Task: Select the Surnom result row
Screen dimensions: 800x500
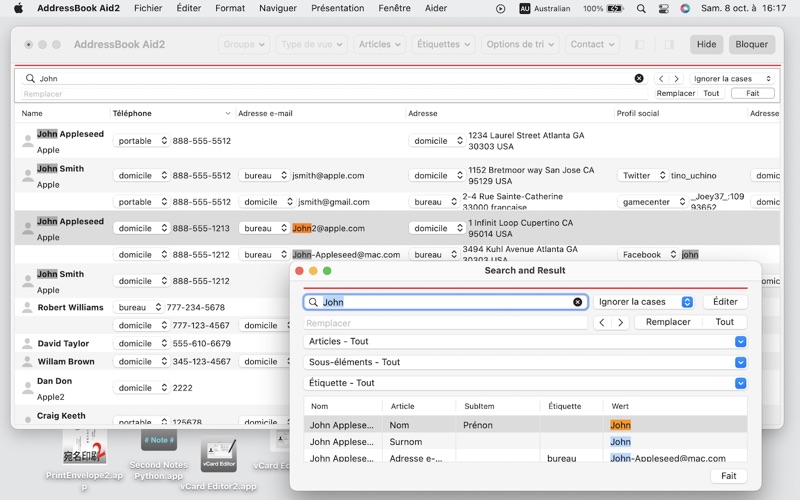Action: (x=525, y=442)
